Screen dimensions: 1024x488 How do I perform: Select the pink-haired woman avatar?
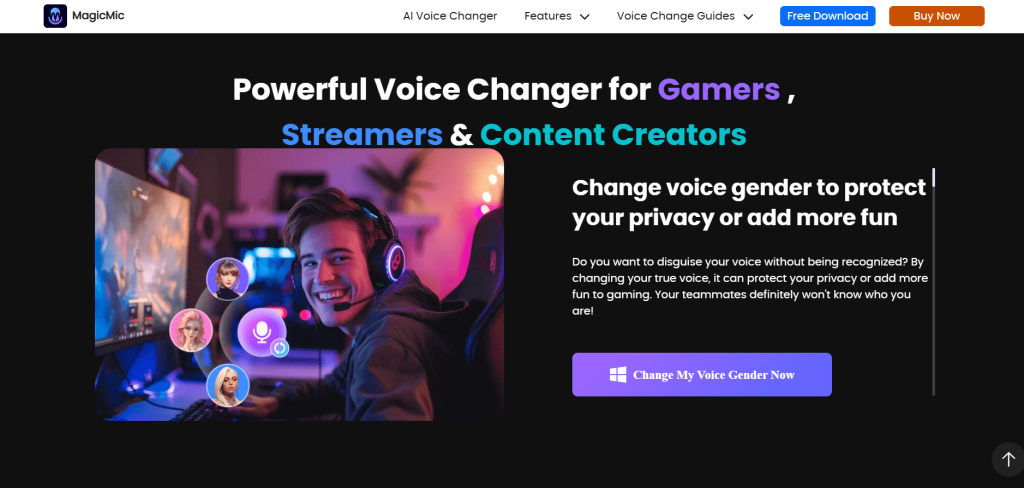pos(191,330)
